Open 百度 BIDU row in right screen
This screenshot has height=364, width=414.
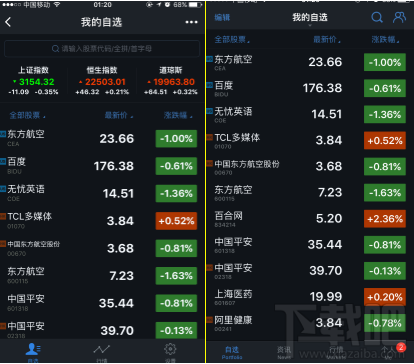point(310,88)
